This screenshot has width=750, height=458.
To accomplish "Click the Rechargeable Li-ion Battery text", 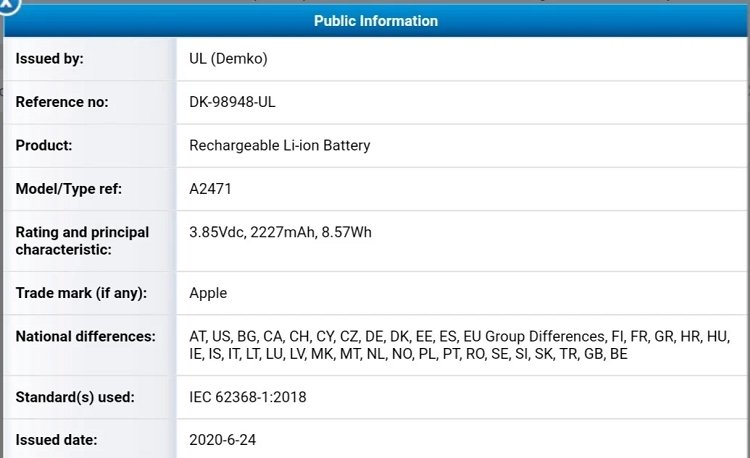I will click(280, 145).
